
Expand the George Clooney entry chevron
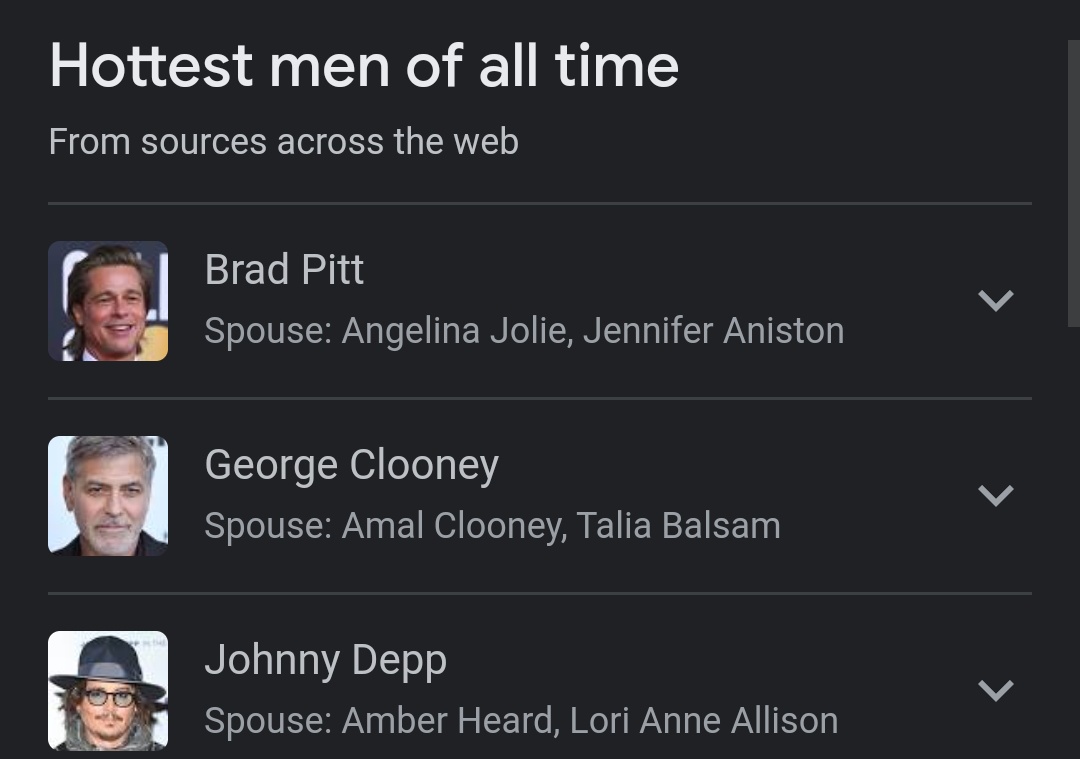click(x=995, y=495)
